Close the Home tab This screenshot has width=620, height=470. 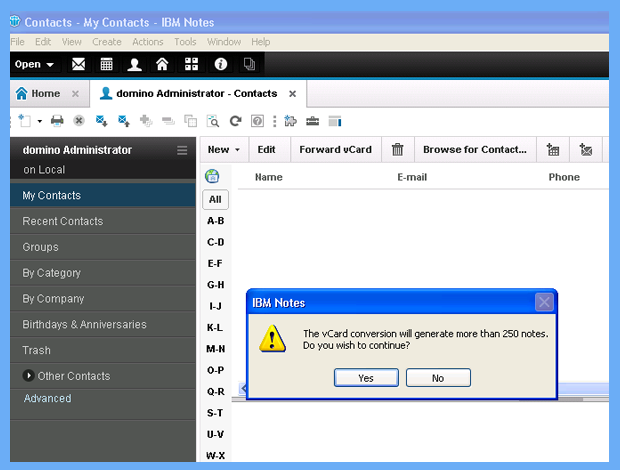[75, 94]
